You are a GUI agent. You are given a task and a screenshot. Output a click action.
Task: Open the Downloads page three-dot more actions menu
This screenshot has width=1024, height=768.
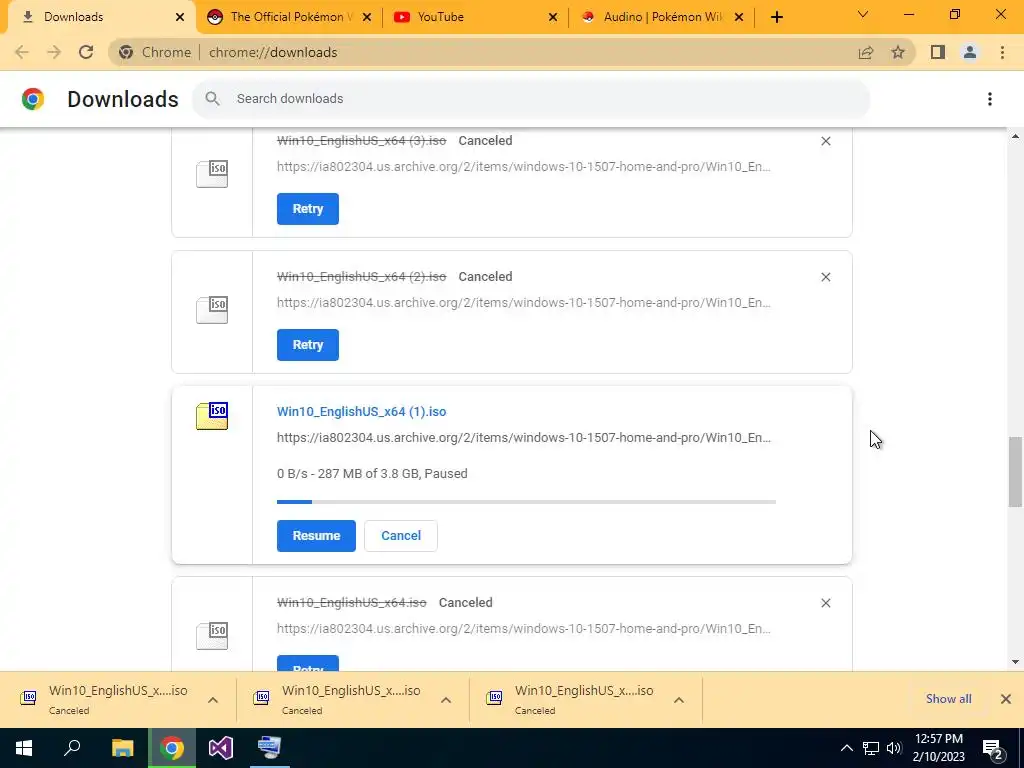(990, 99)
